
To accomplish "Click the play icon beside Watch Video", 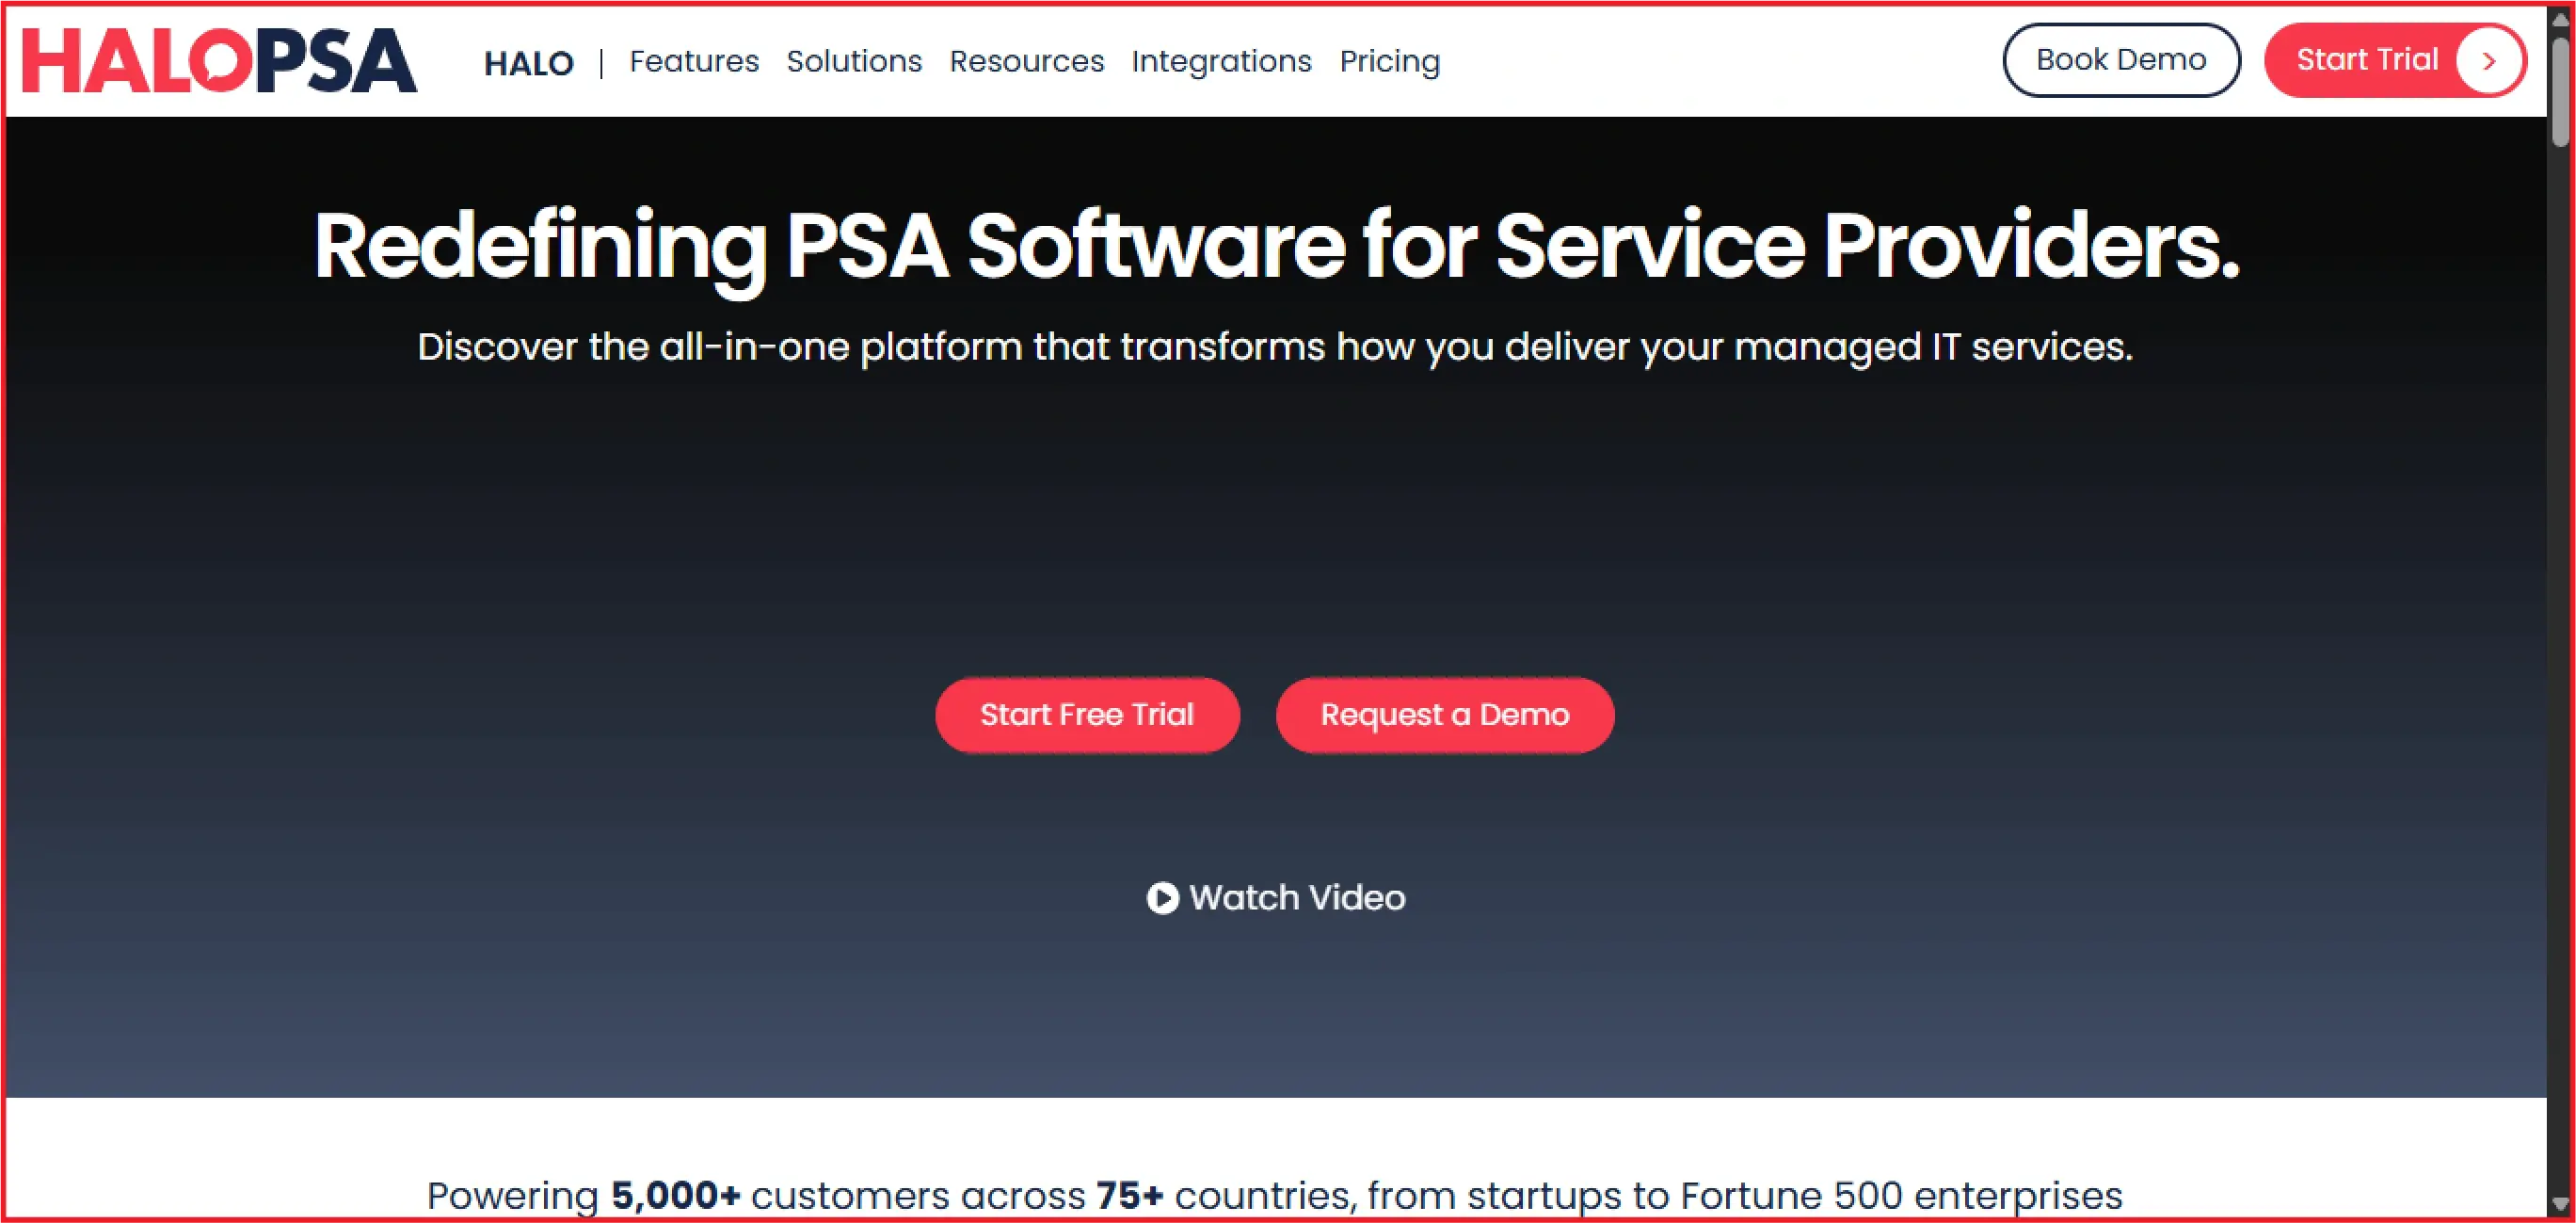I will pos(1163,897).
